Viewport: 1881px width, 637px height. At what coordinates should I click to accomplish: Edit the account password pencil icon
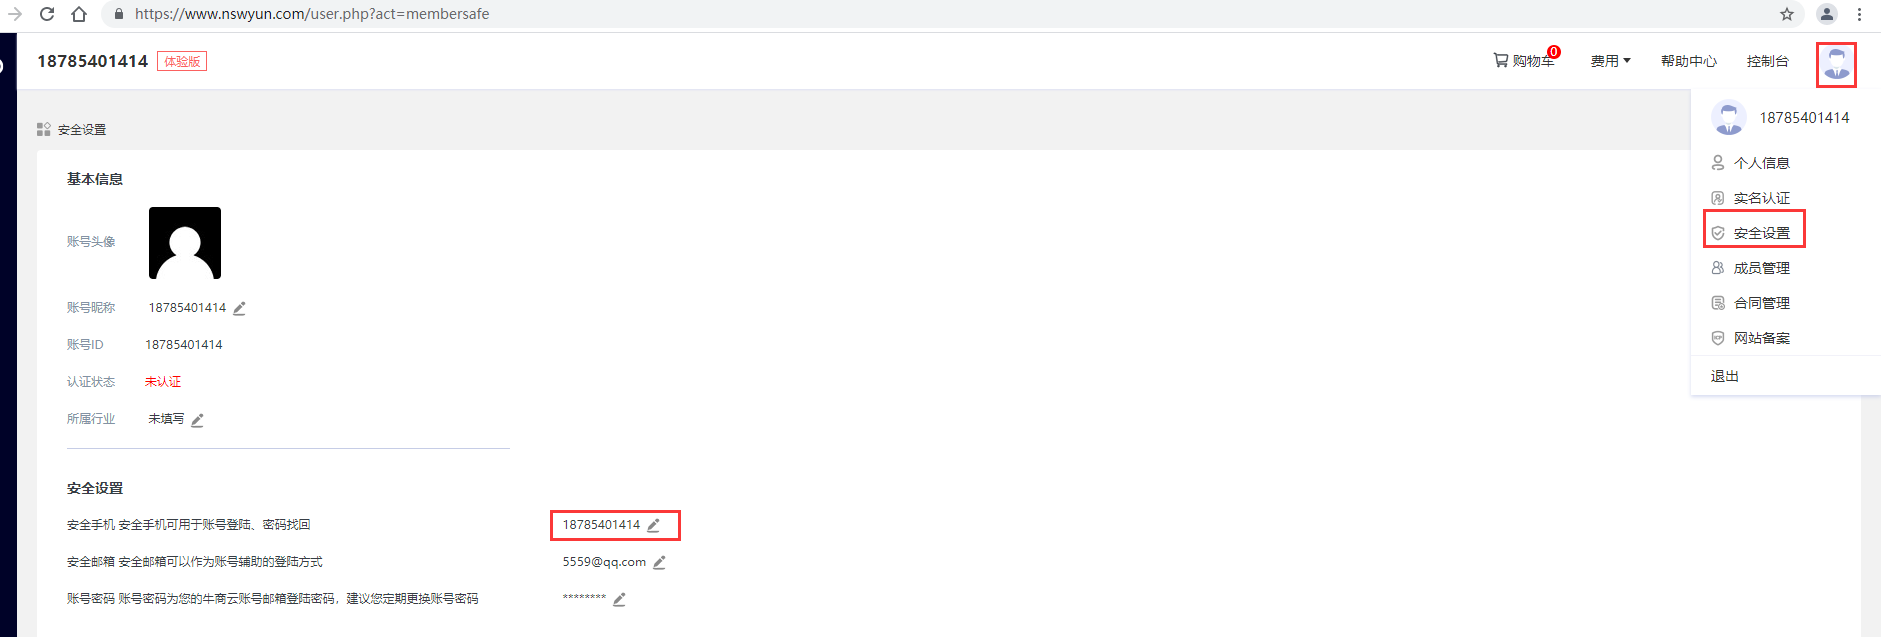[619, 600]
